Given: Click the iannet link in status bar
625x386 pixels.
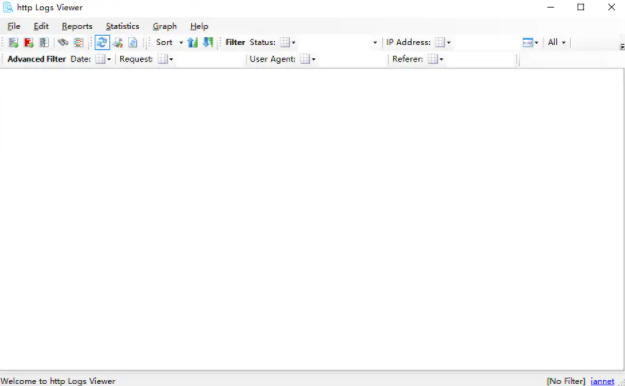Looking at the screenshot, I should [602, 381].
